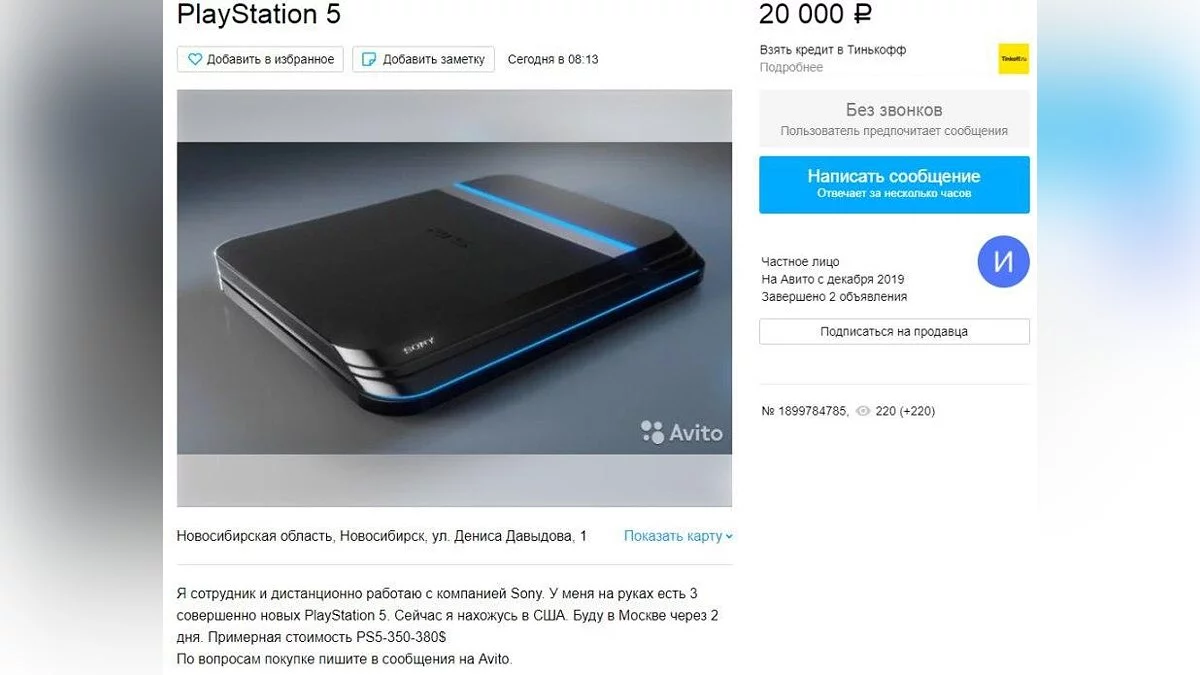Open the PlayStation 5 listing photo

pos(454,298)
